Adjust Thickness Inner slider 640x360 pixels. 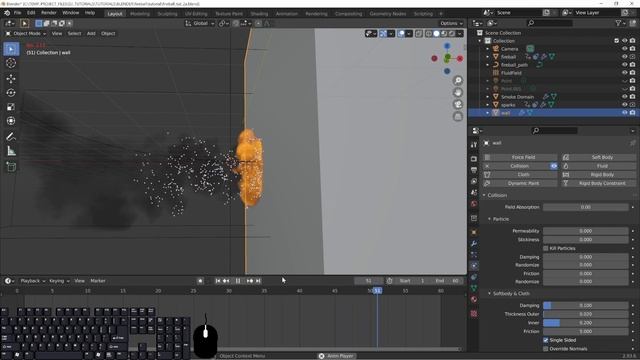click(x=586, y=323)
